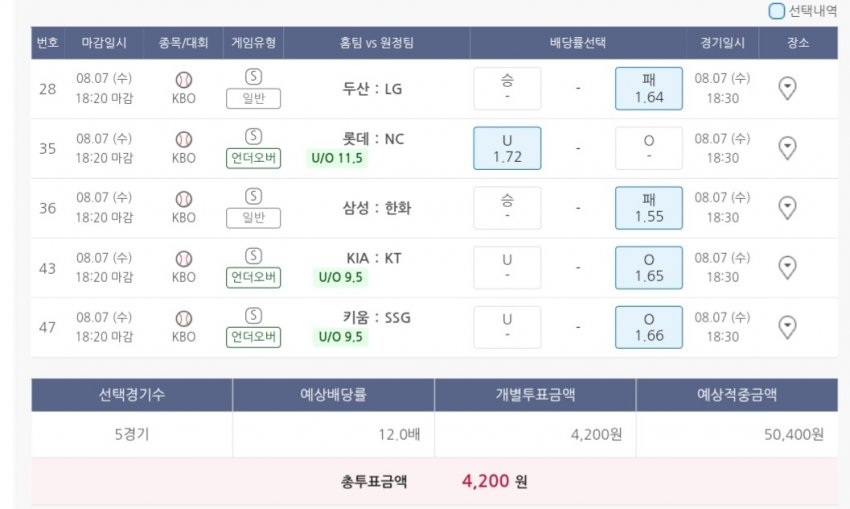Viewport: 850px width, 509px height.
Task: Click 배당률선택 column header
Action: point(577,44)
